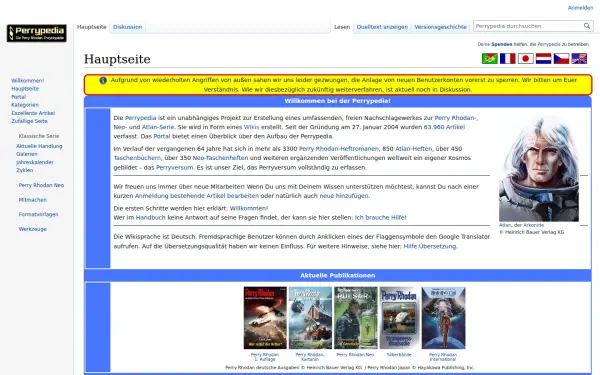The height and width of the screenshot is (375, 600).
Task: Open the Silberbände cover thumbnail
Action: point(399,318)
